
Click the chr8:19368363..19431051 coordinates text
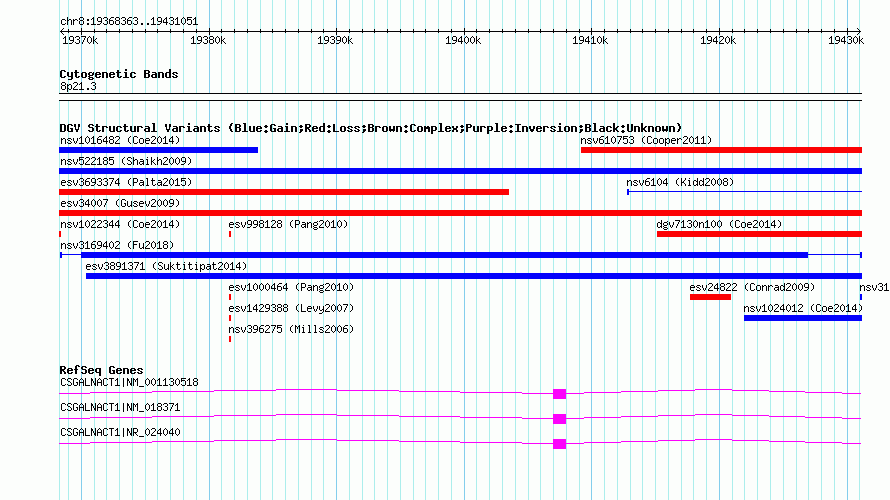129,22
